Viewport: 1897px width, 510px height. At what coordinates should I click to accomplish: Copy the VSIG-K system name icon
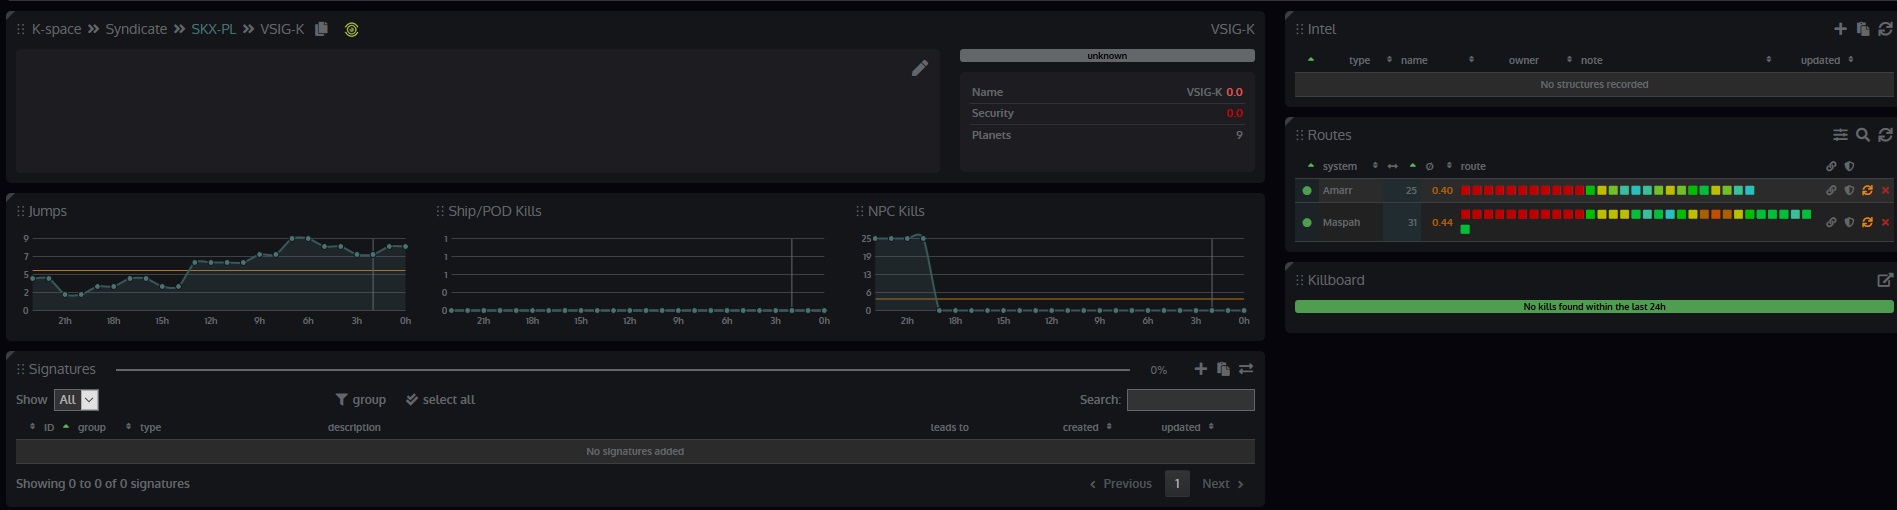tap(321, 29)
